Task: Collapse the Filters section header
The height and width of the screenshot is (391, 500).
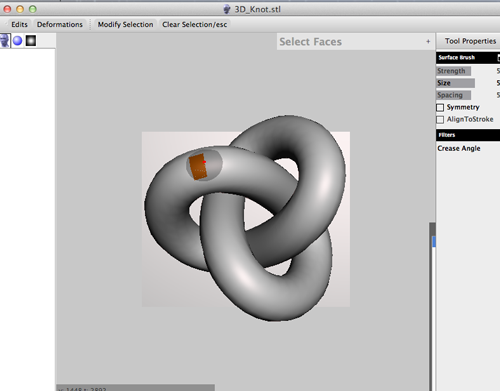Action: point(468,135)
